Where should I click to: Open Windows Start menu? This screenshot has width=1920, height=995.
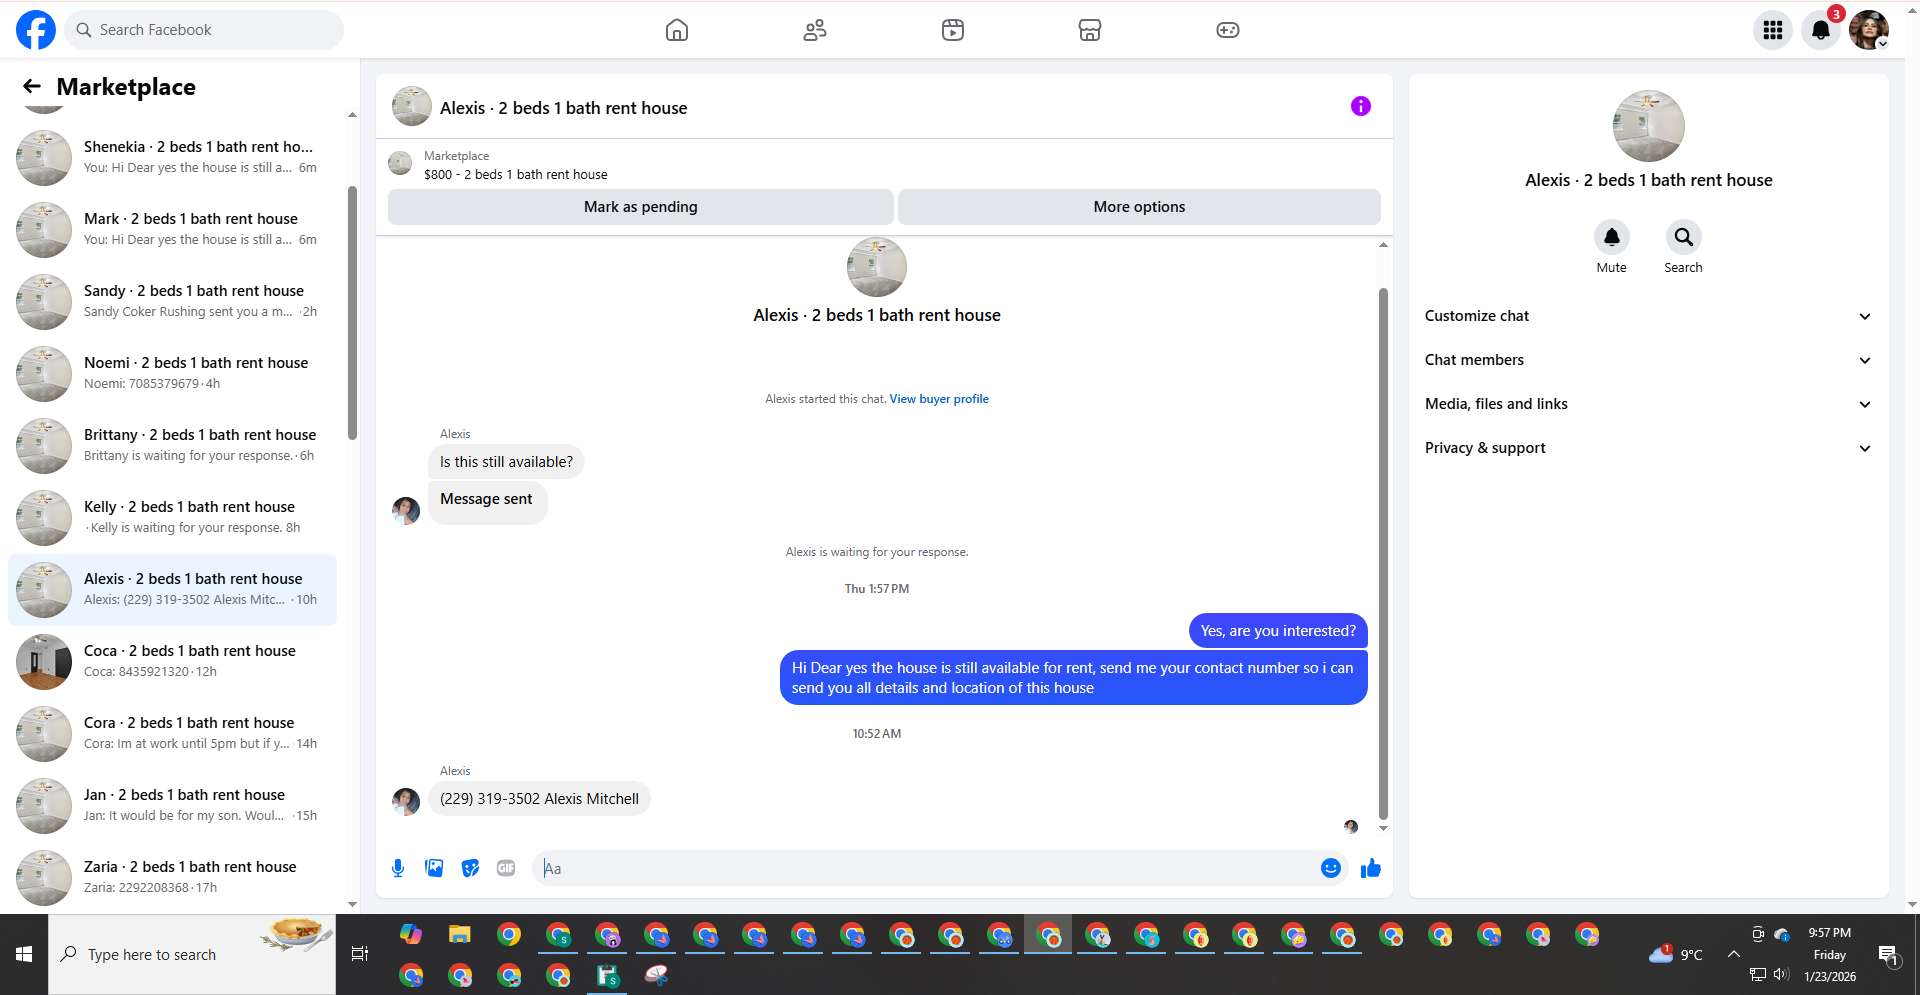24,954
